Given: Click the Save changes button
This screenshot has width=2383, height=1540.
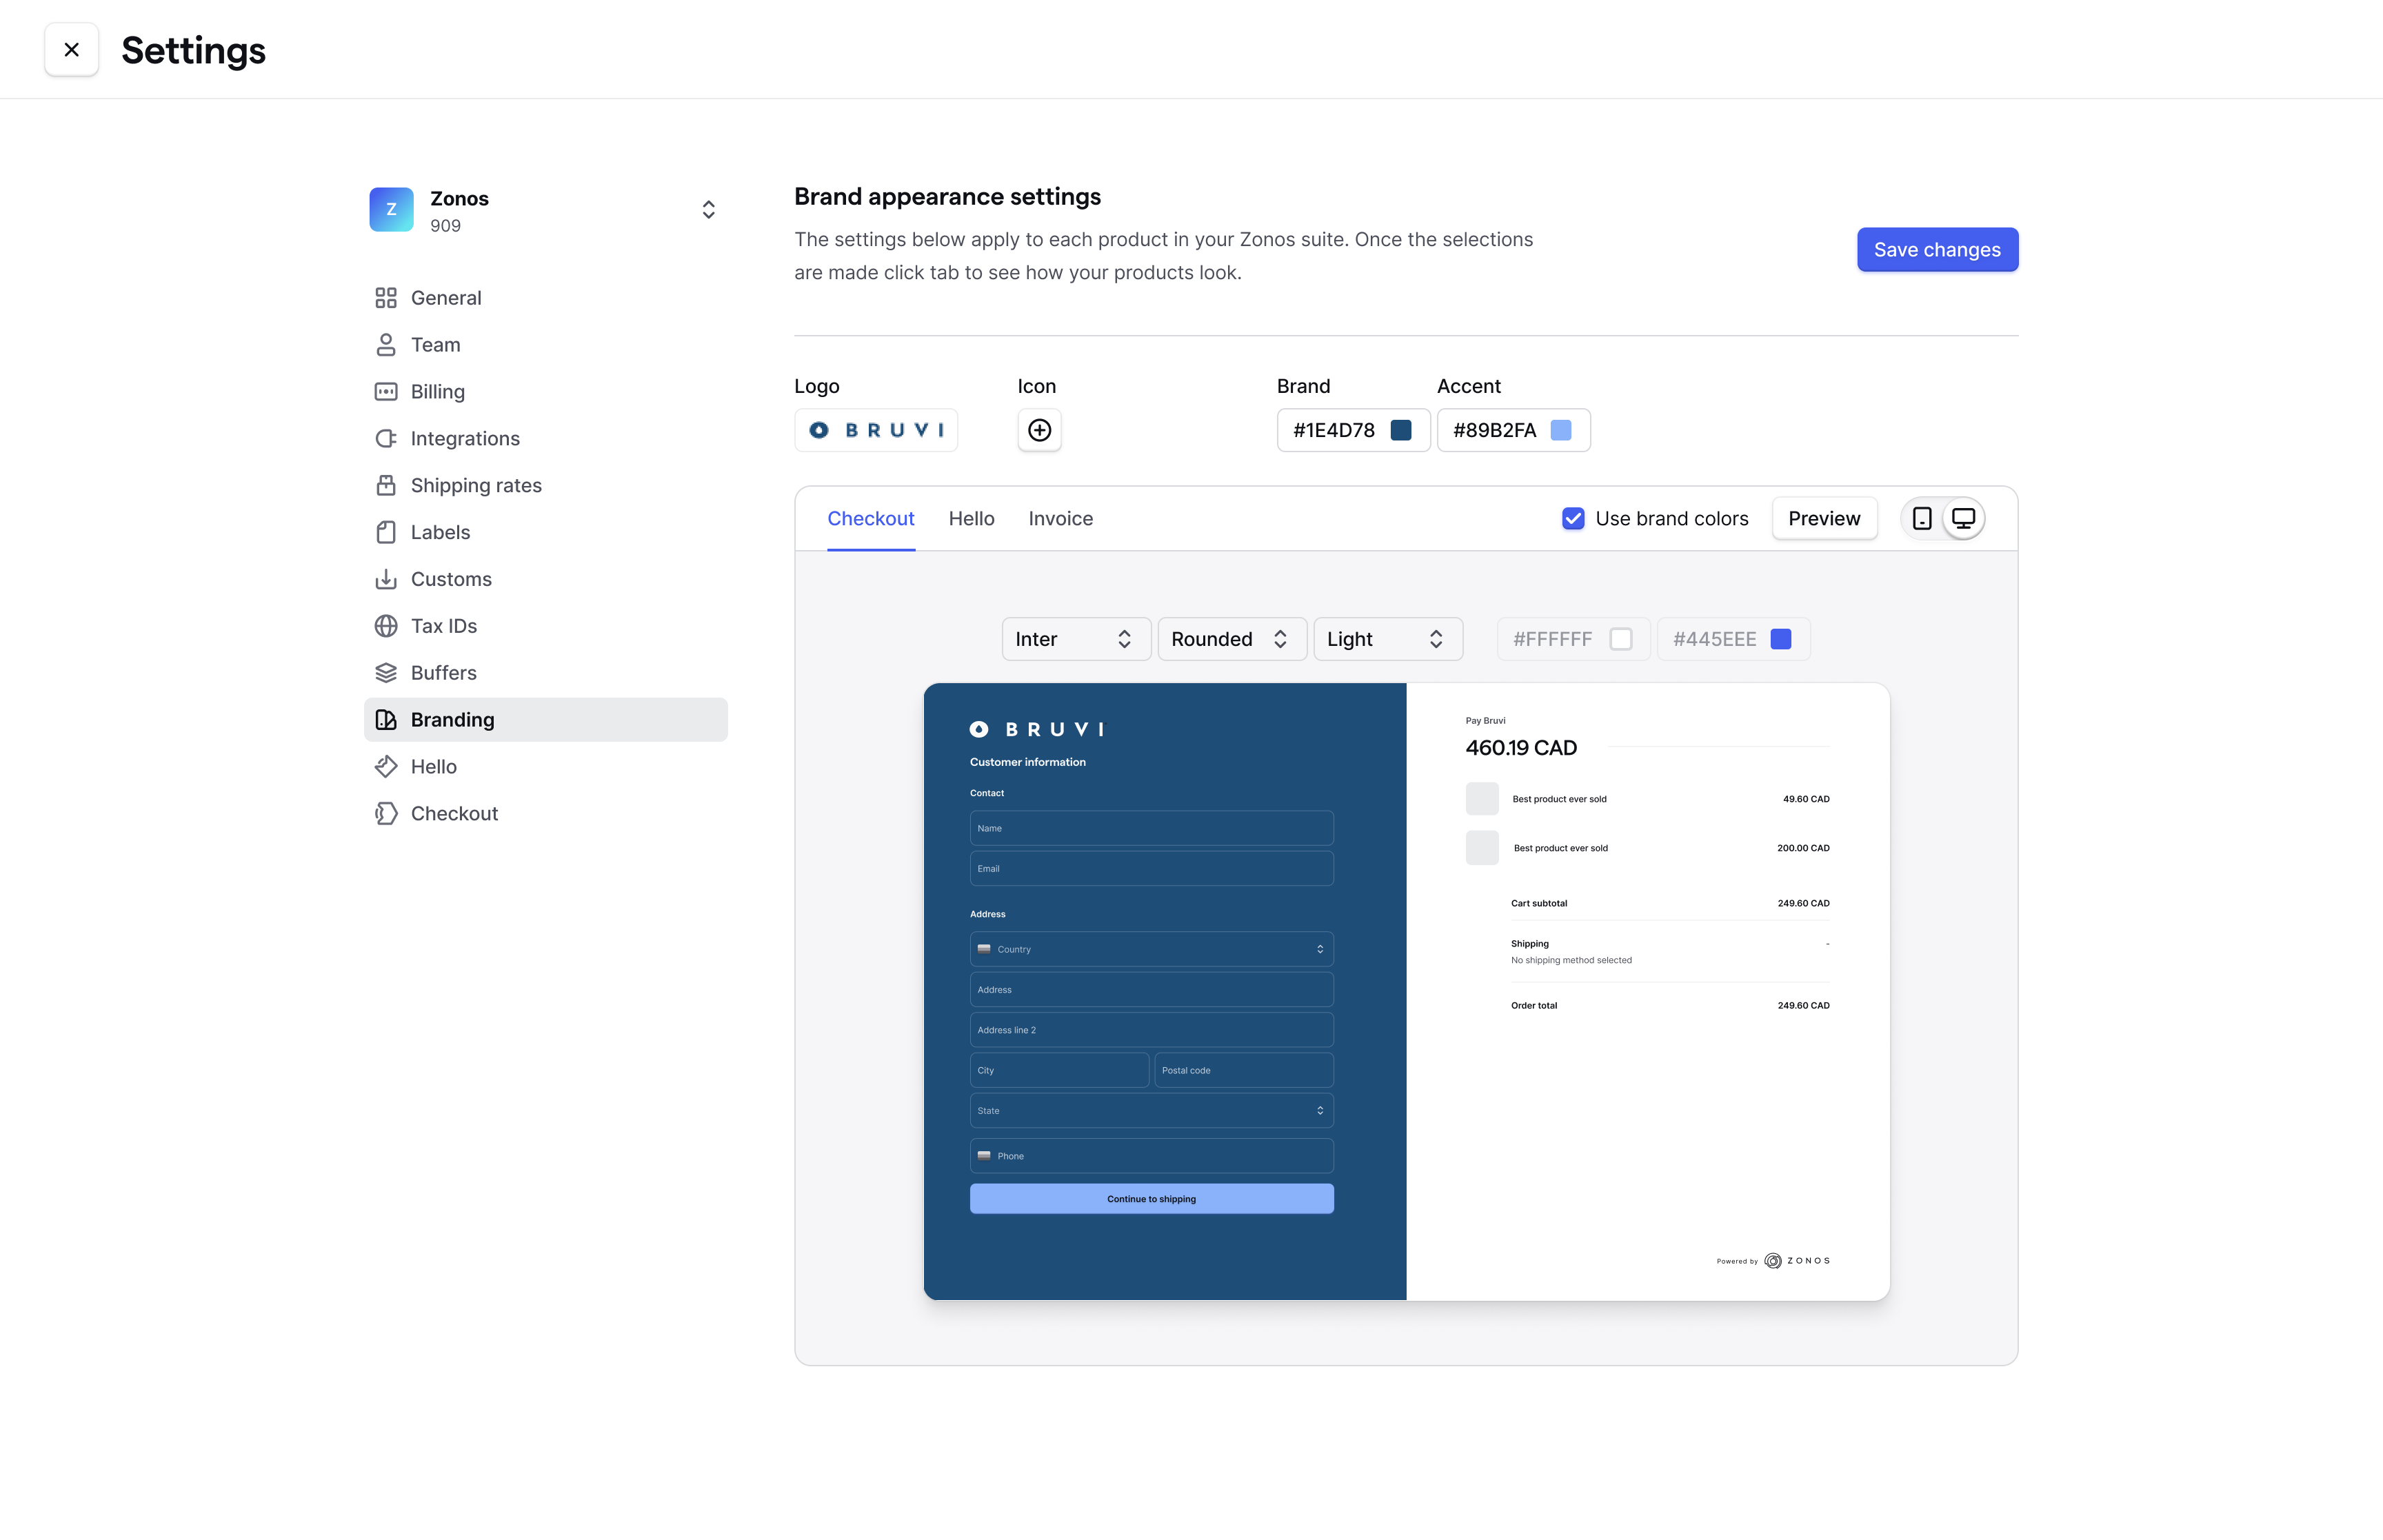Looking at the screenshot, I should 1937,248.
